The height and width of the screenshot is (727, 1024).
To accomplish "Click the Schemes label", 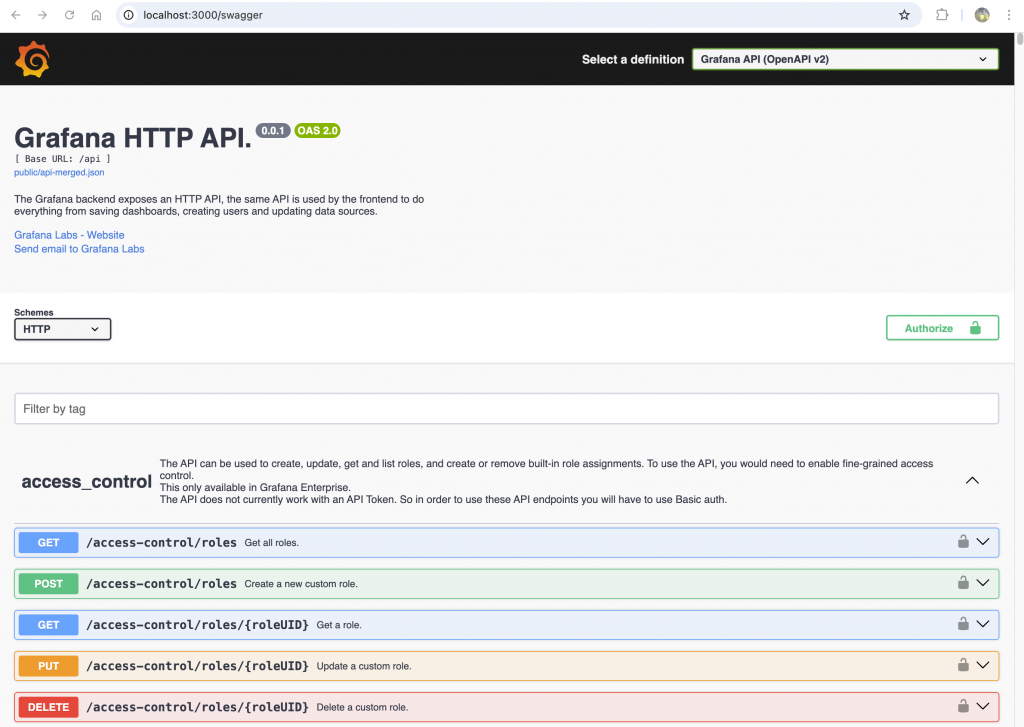I will coord(34,312).
